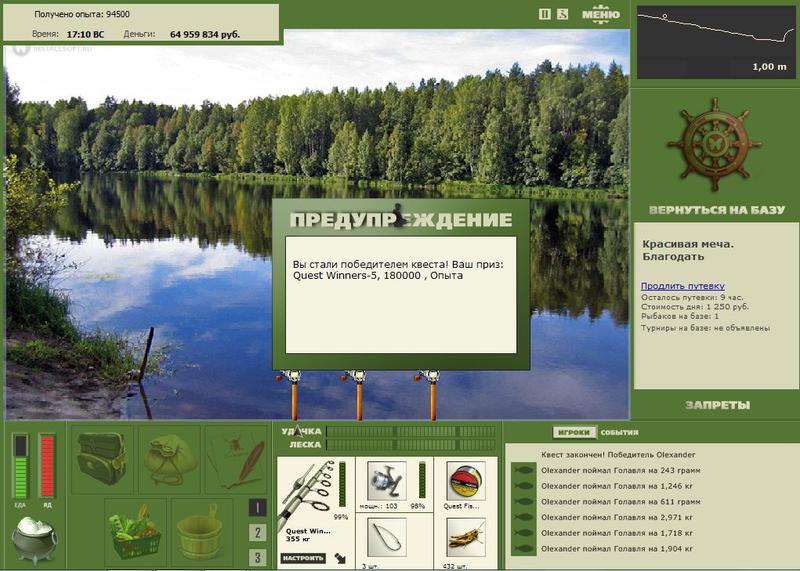Select the СОБЫТИЯ tab
800x571 pixels.
point(619,432)
